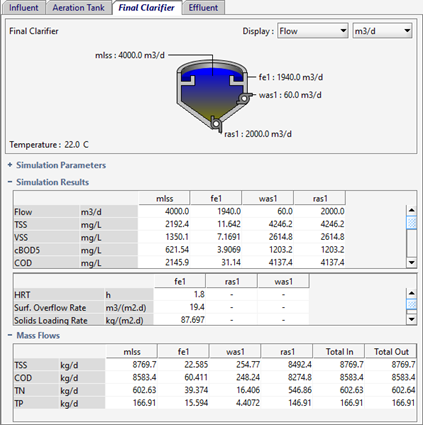The height and width of the screenshot is (425, 423).
Task: Click the Total Out column header
Action: [x=391, y=351]
